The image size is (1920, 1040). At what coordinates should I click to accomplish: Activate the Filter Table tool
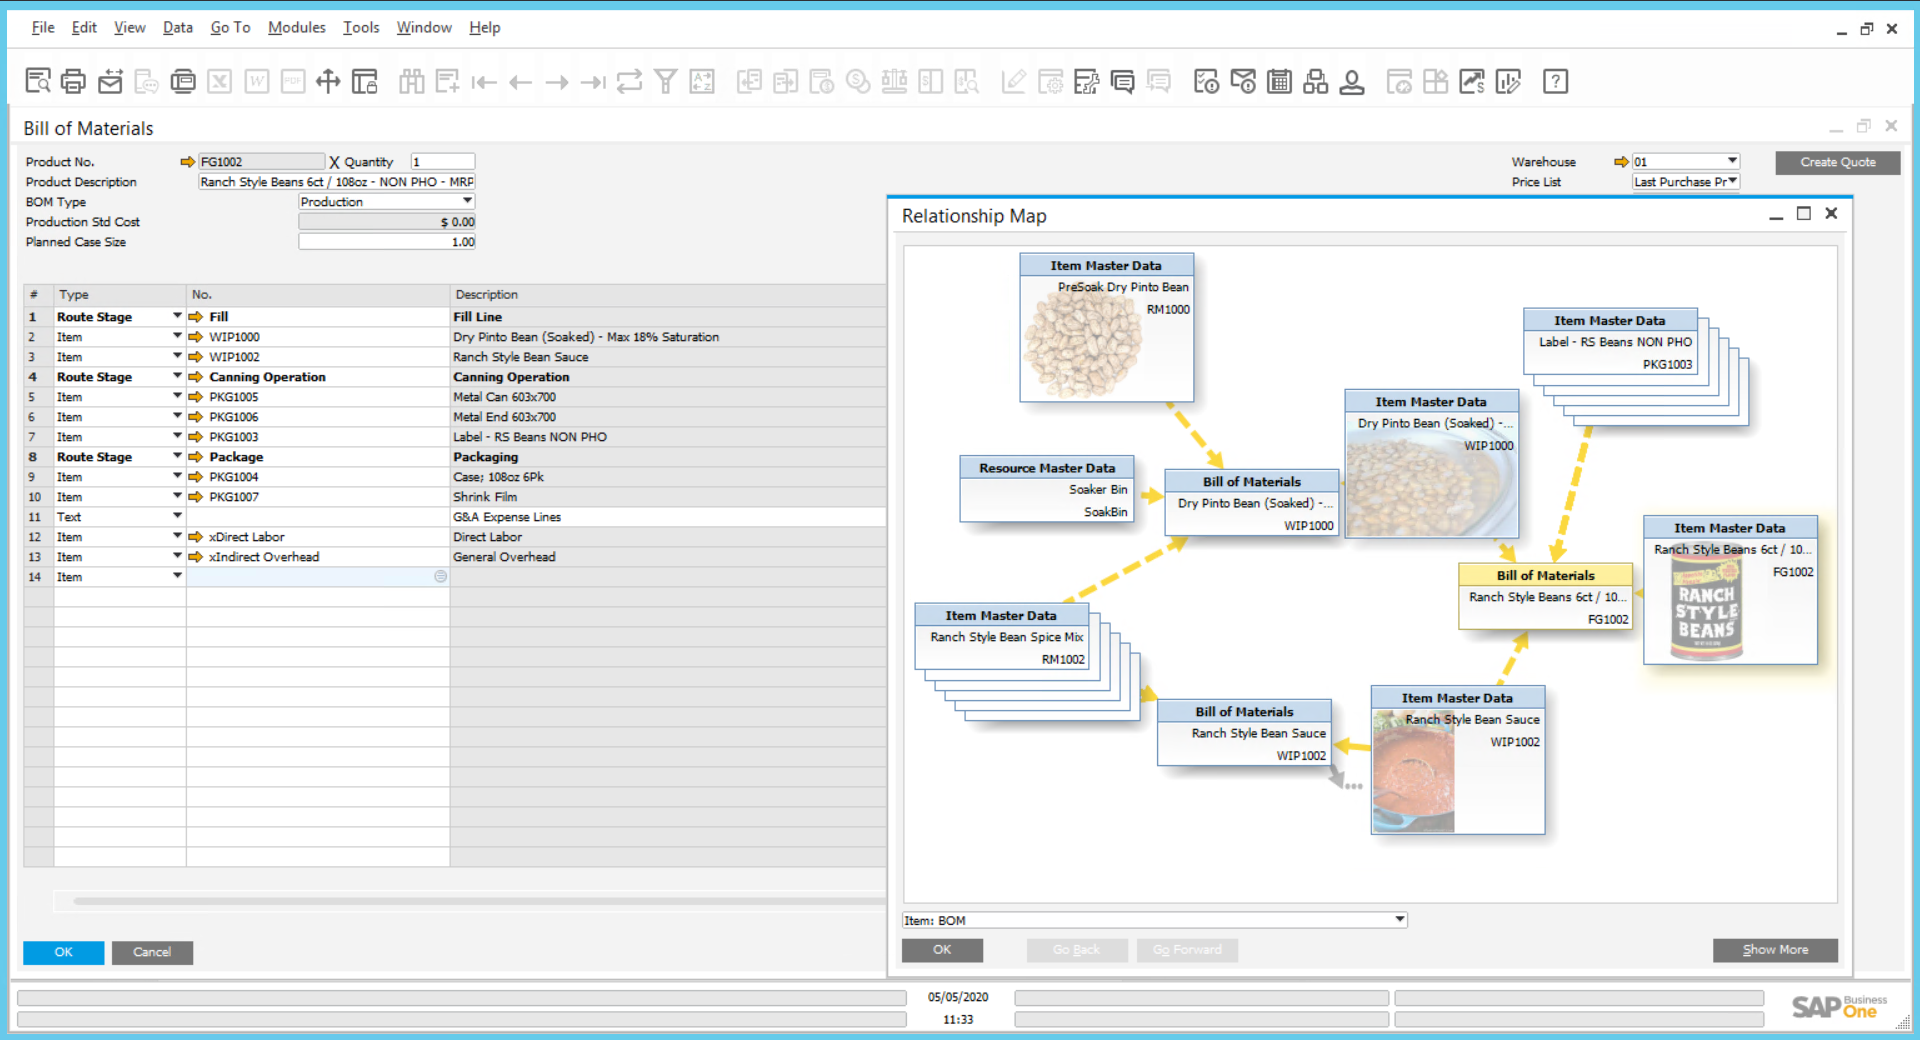point(666,82)
